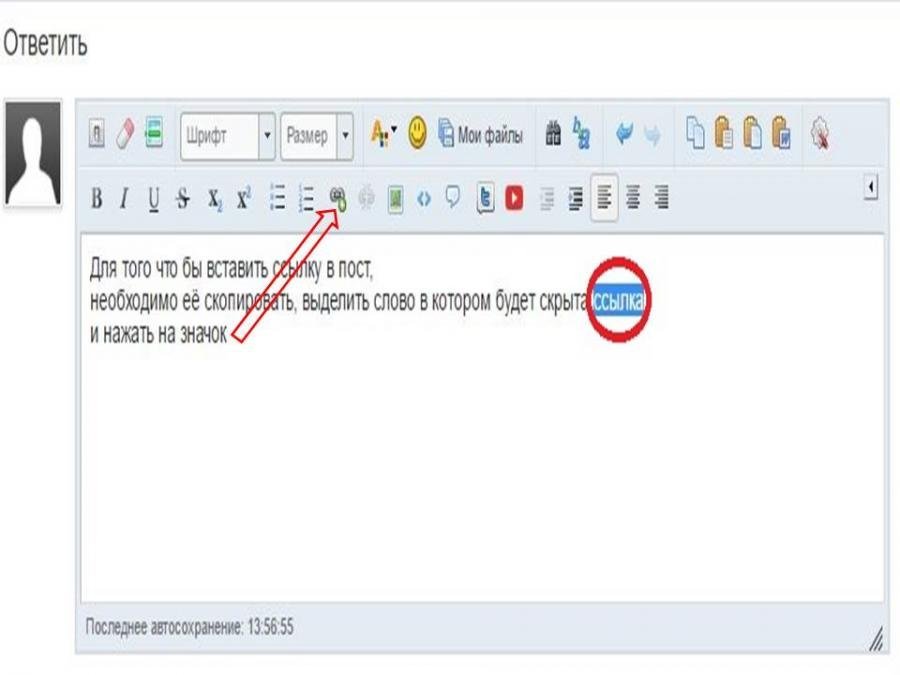Click the highlighted word ссылка
The height and width of the screenshot is (675, 900).
pyautogui.click(x=619, y=301)
